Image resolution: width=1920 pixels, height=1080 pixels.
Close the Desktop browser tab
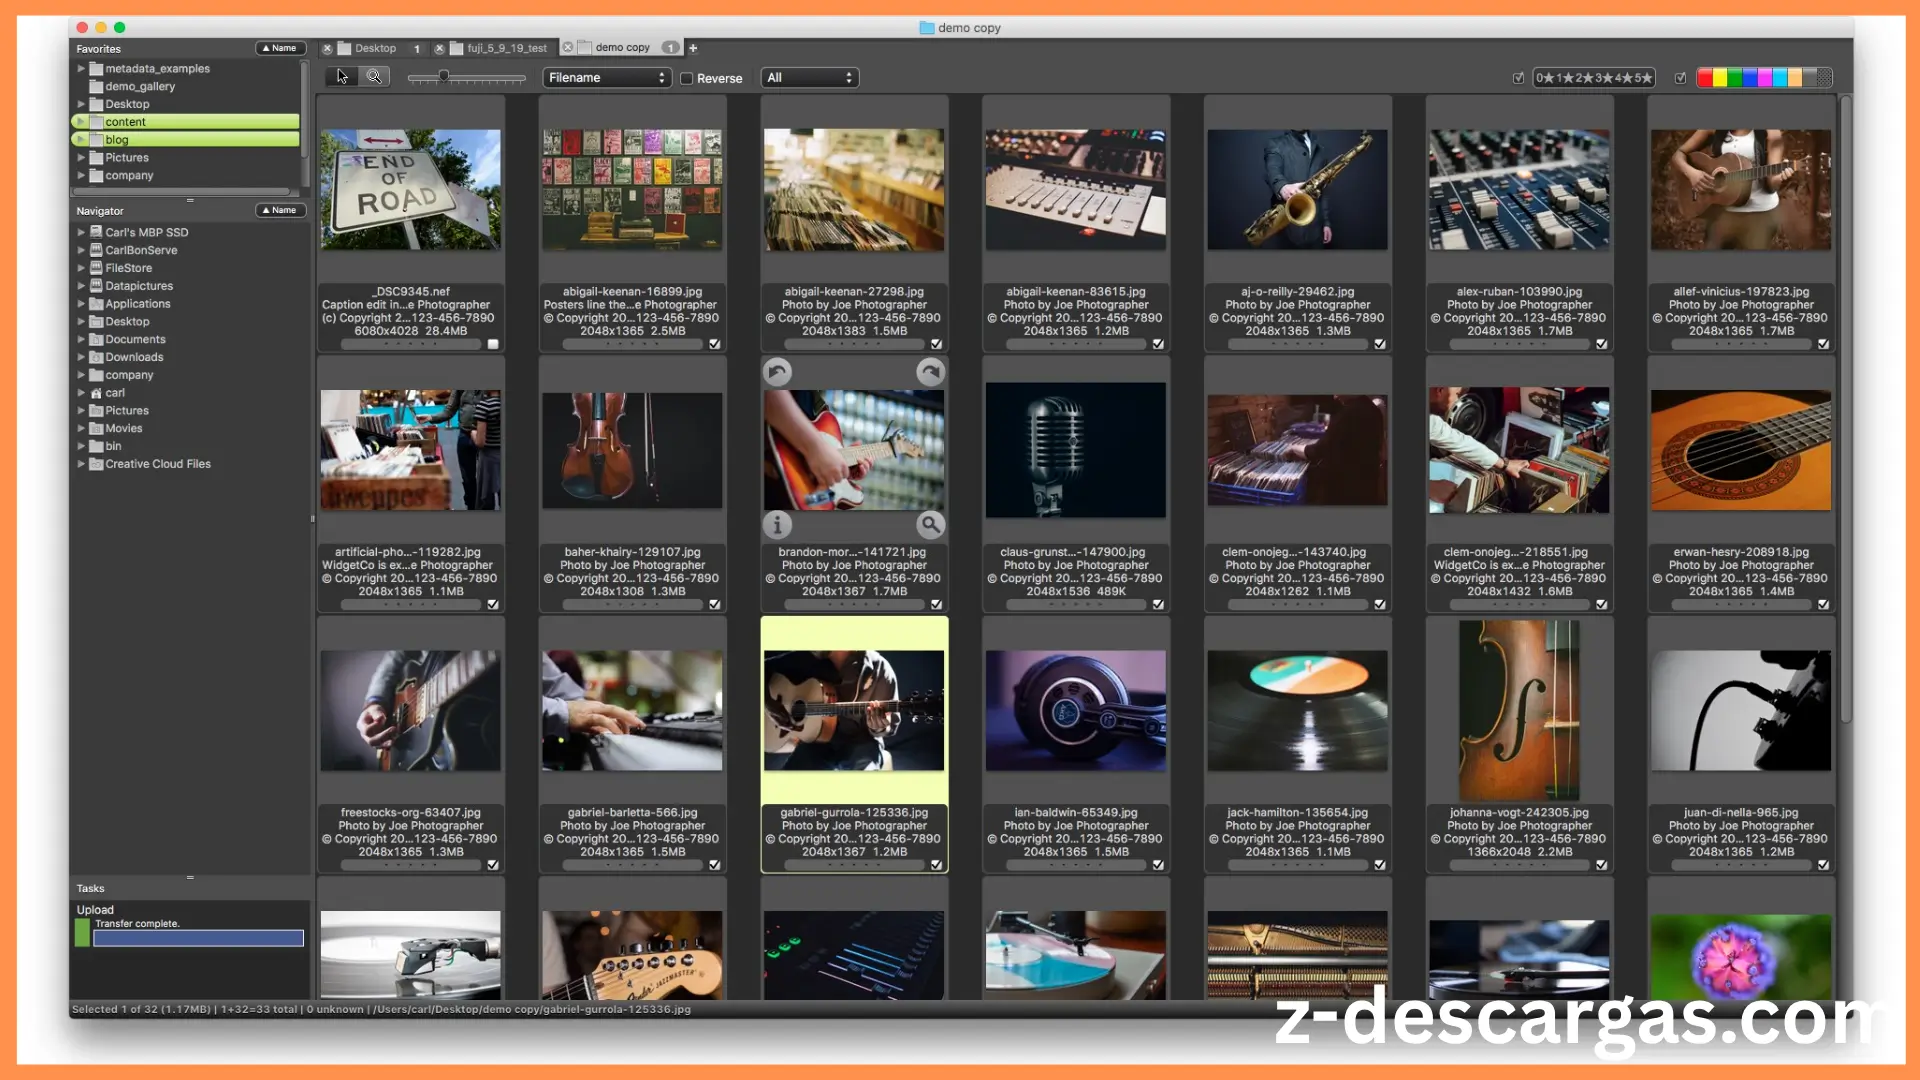(x=327, y=48)
